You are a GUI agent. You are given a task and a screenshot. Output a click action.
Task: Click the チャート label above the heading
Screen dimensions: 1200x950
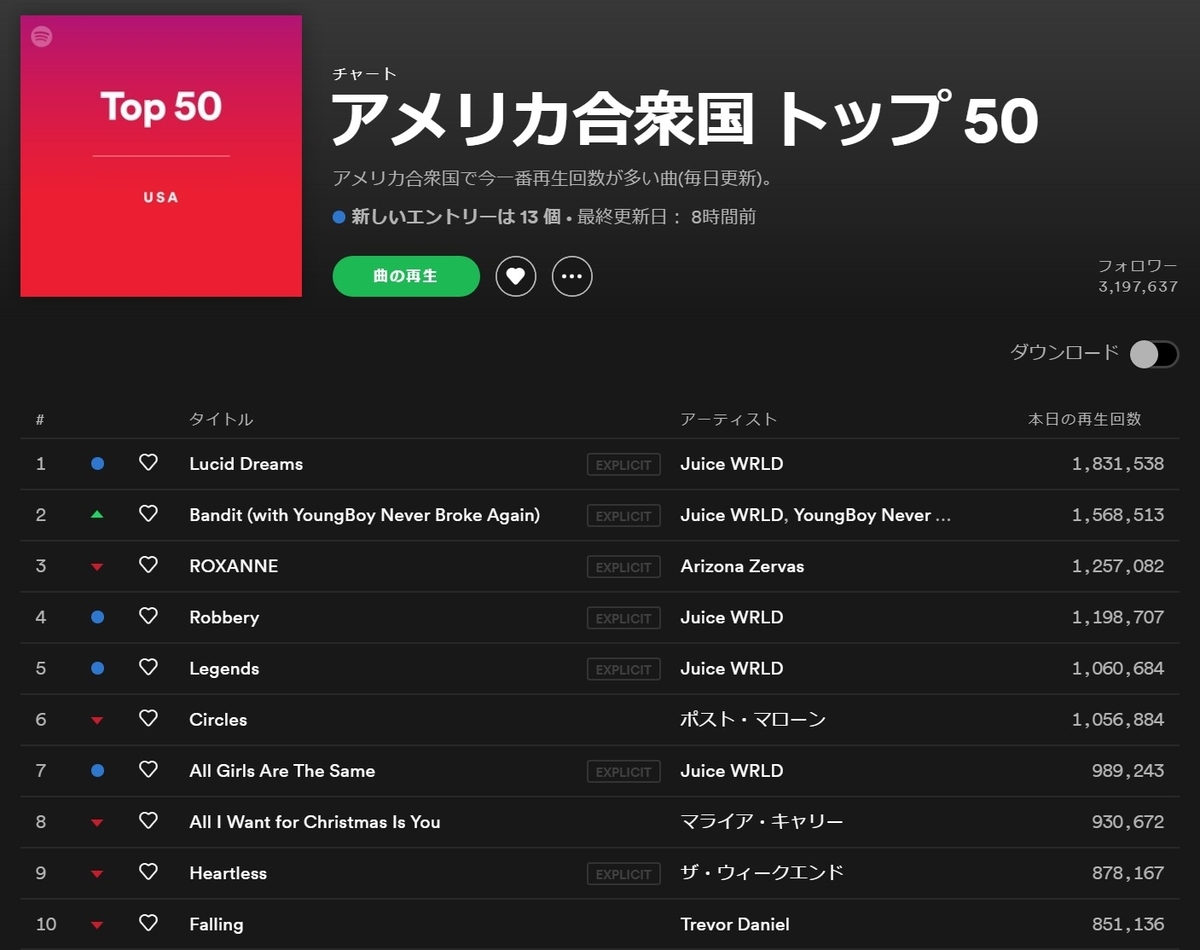tap(365, 74)
